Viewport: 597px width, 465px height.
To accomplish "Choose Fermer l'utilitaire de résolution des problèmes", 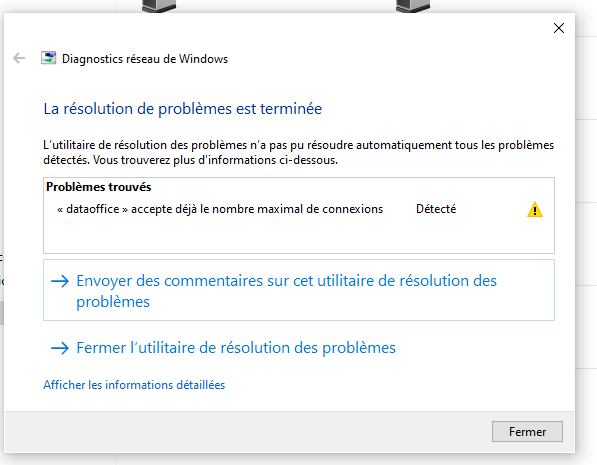I will [x=236, y=348].
